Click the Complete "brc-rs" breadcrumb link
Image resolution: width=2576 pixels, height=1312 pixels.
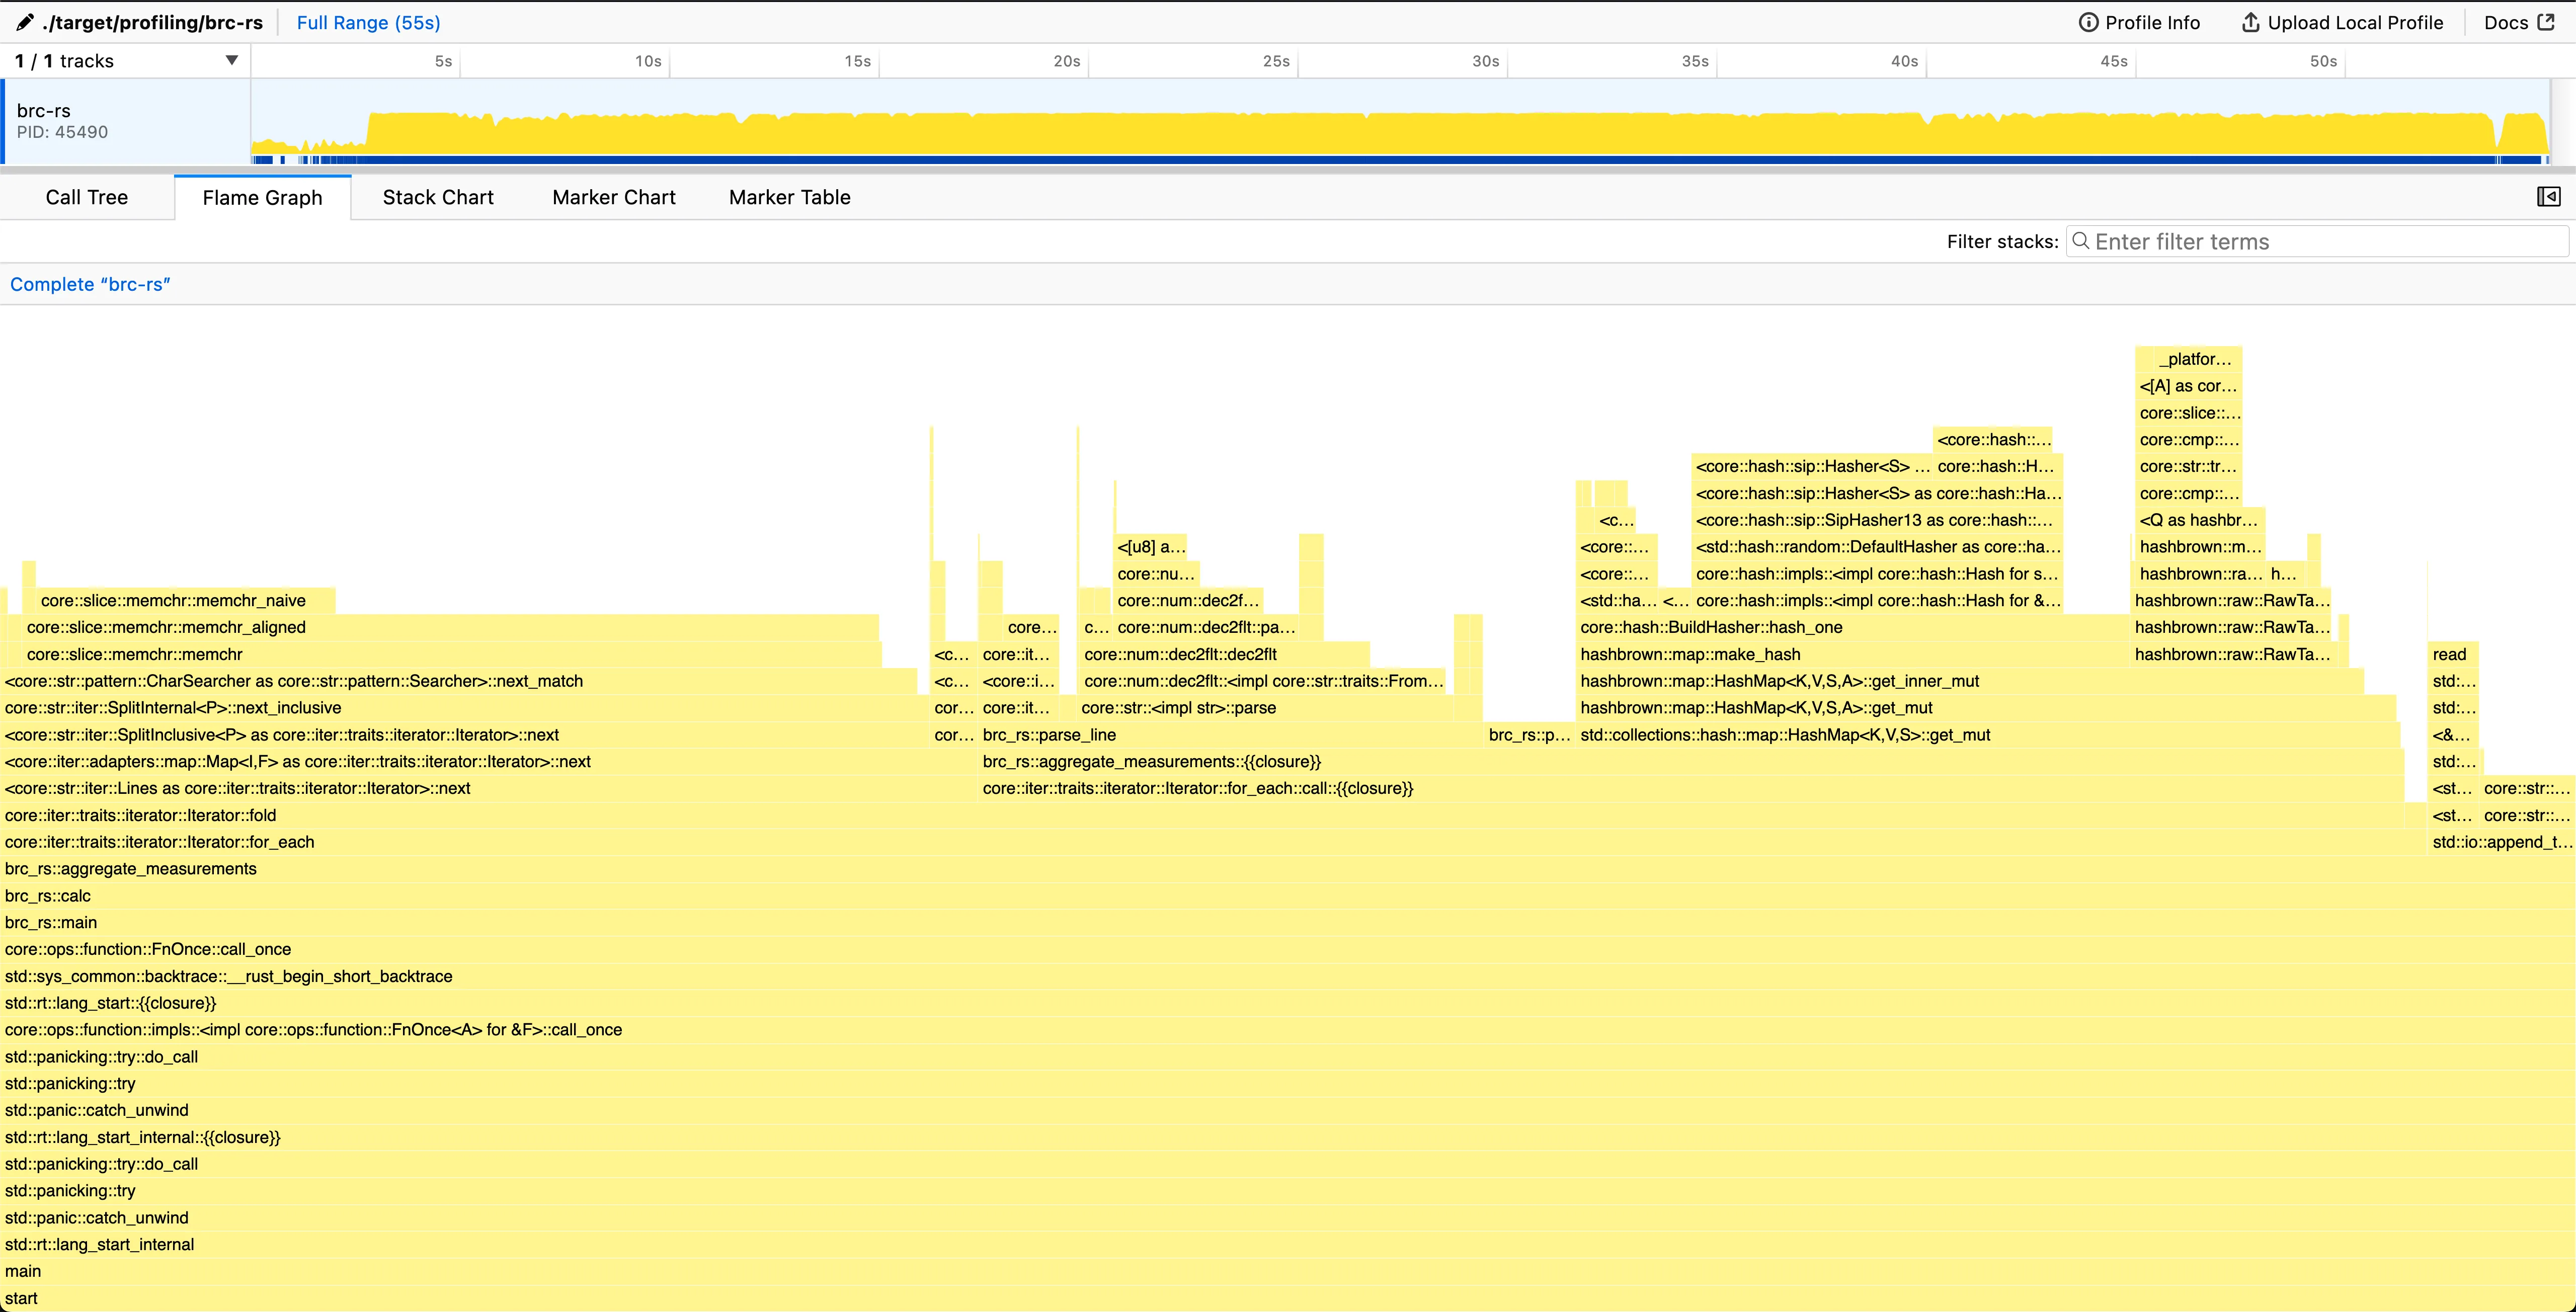90,284
